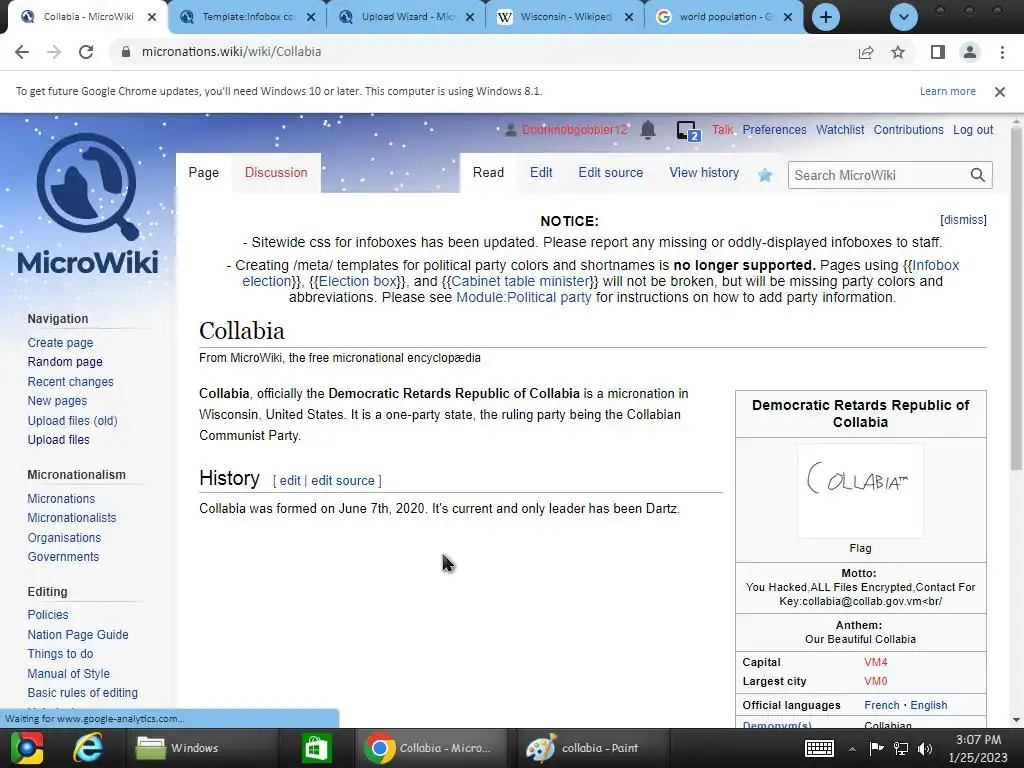Dismiss the sitewide notice
Screen dimensions: 1024x768
[x=963, y=220]
